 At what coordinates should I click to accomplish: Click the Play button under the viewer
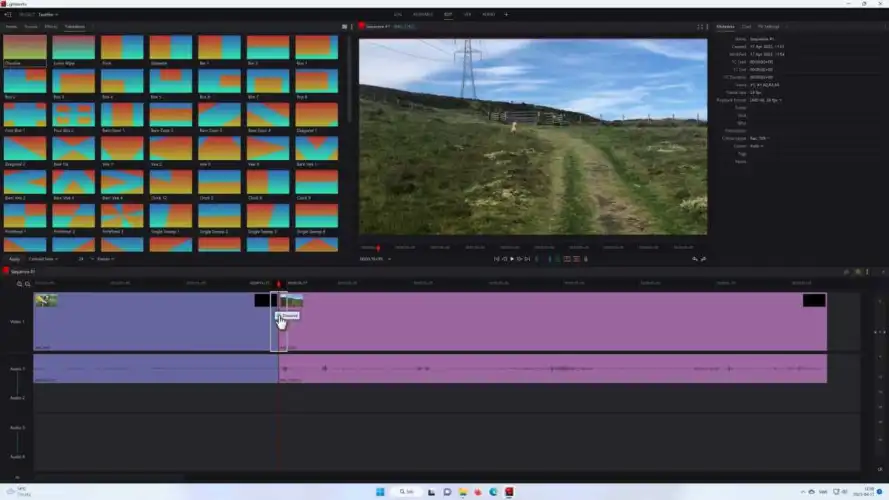(x=512, y=259)
